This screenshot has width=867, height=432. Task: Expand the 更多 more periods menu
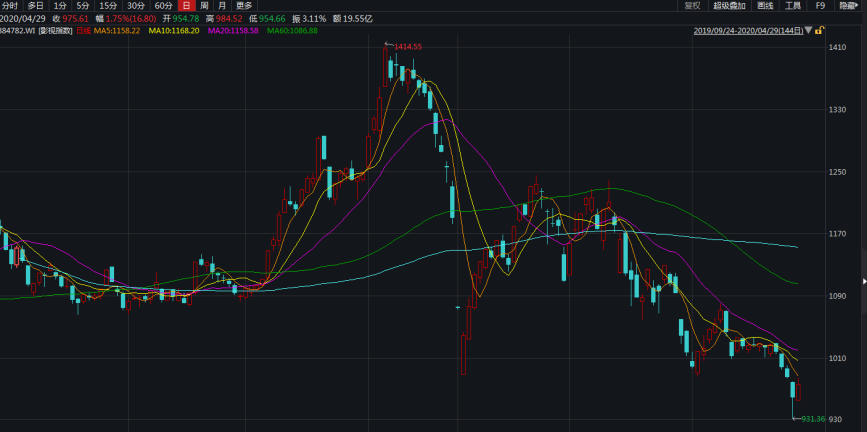[244, 6]
